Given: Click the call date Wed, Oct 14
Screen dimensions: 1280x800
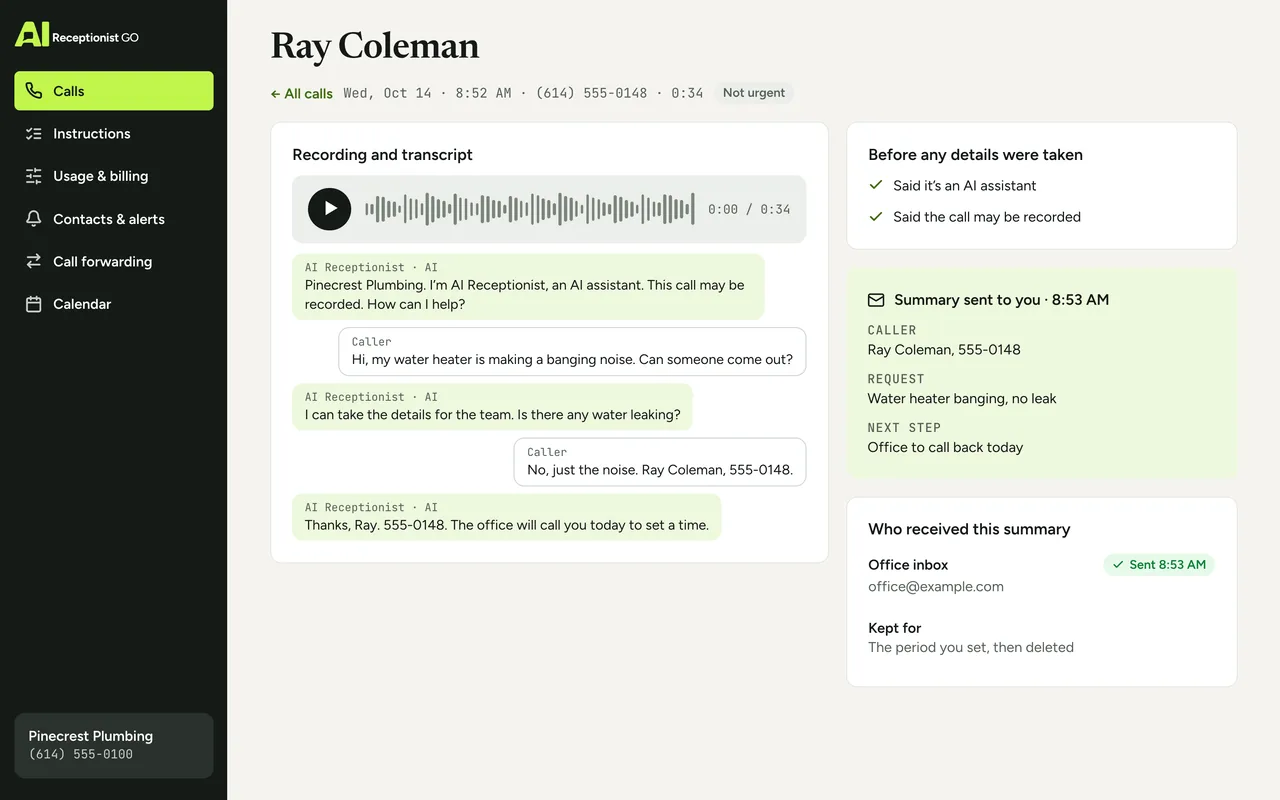Looking at the screenshot, I should [387, 93].
